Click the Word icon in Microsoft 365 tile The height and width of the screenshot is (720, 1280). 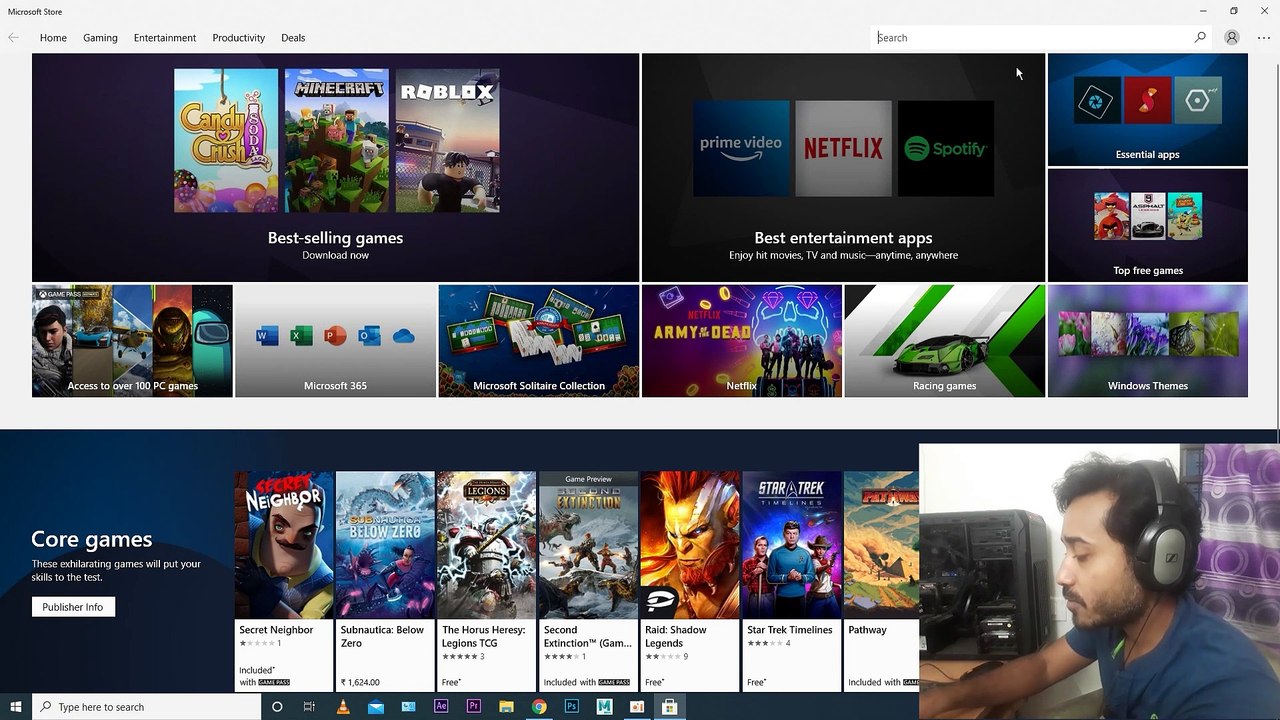(x=267, y=336)
